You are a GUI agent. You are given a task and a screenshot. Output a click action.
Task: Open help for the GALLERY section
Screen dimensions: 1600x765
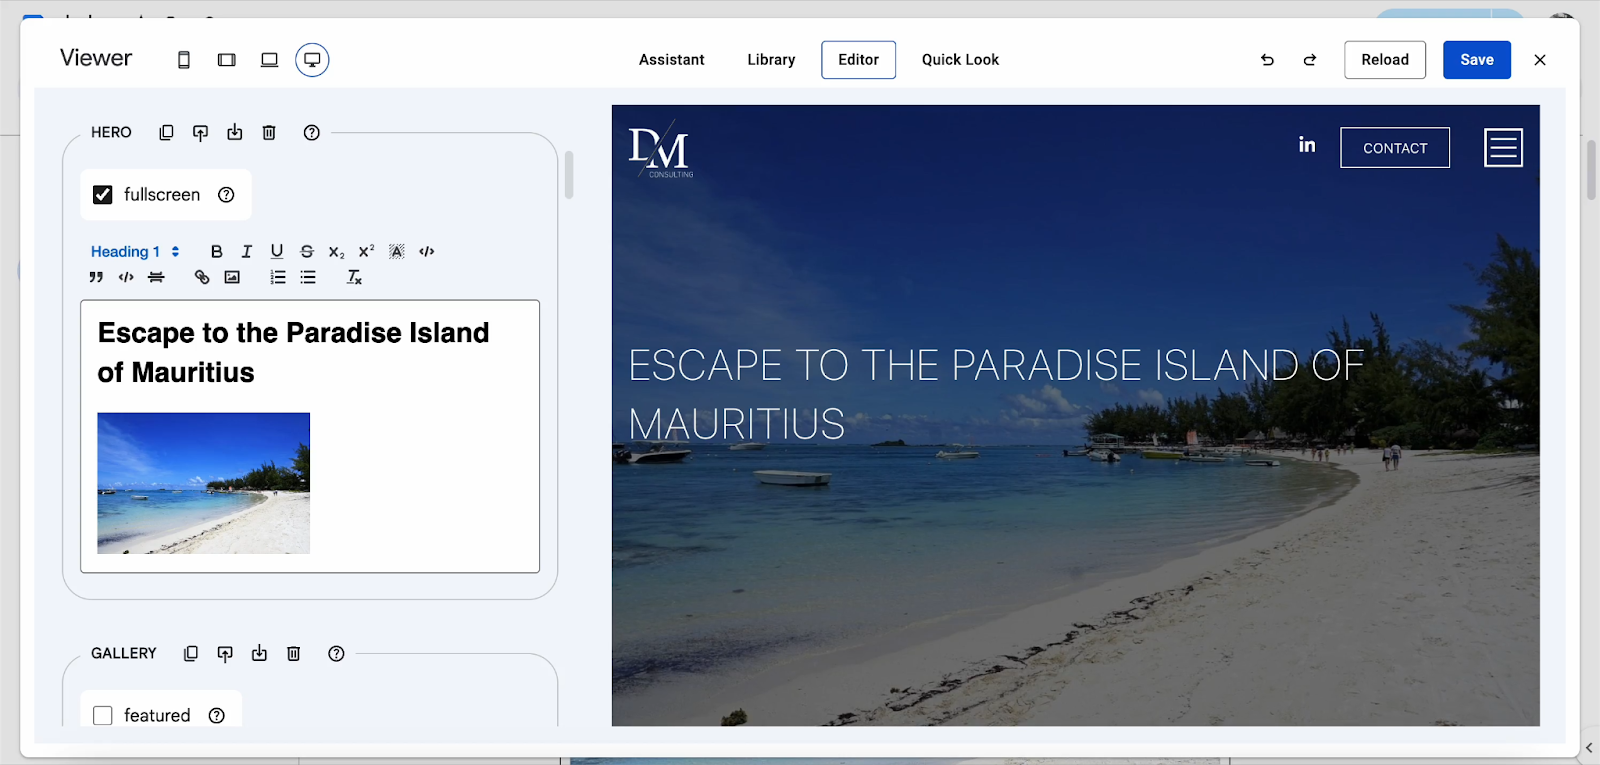tap(336, 653)
